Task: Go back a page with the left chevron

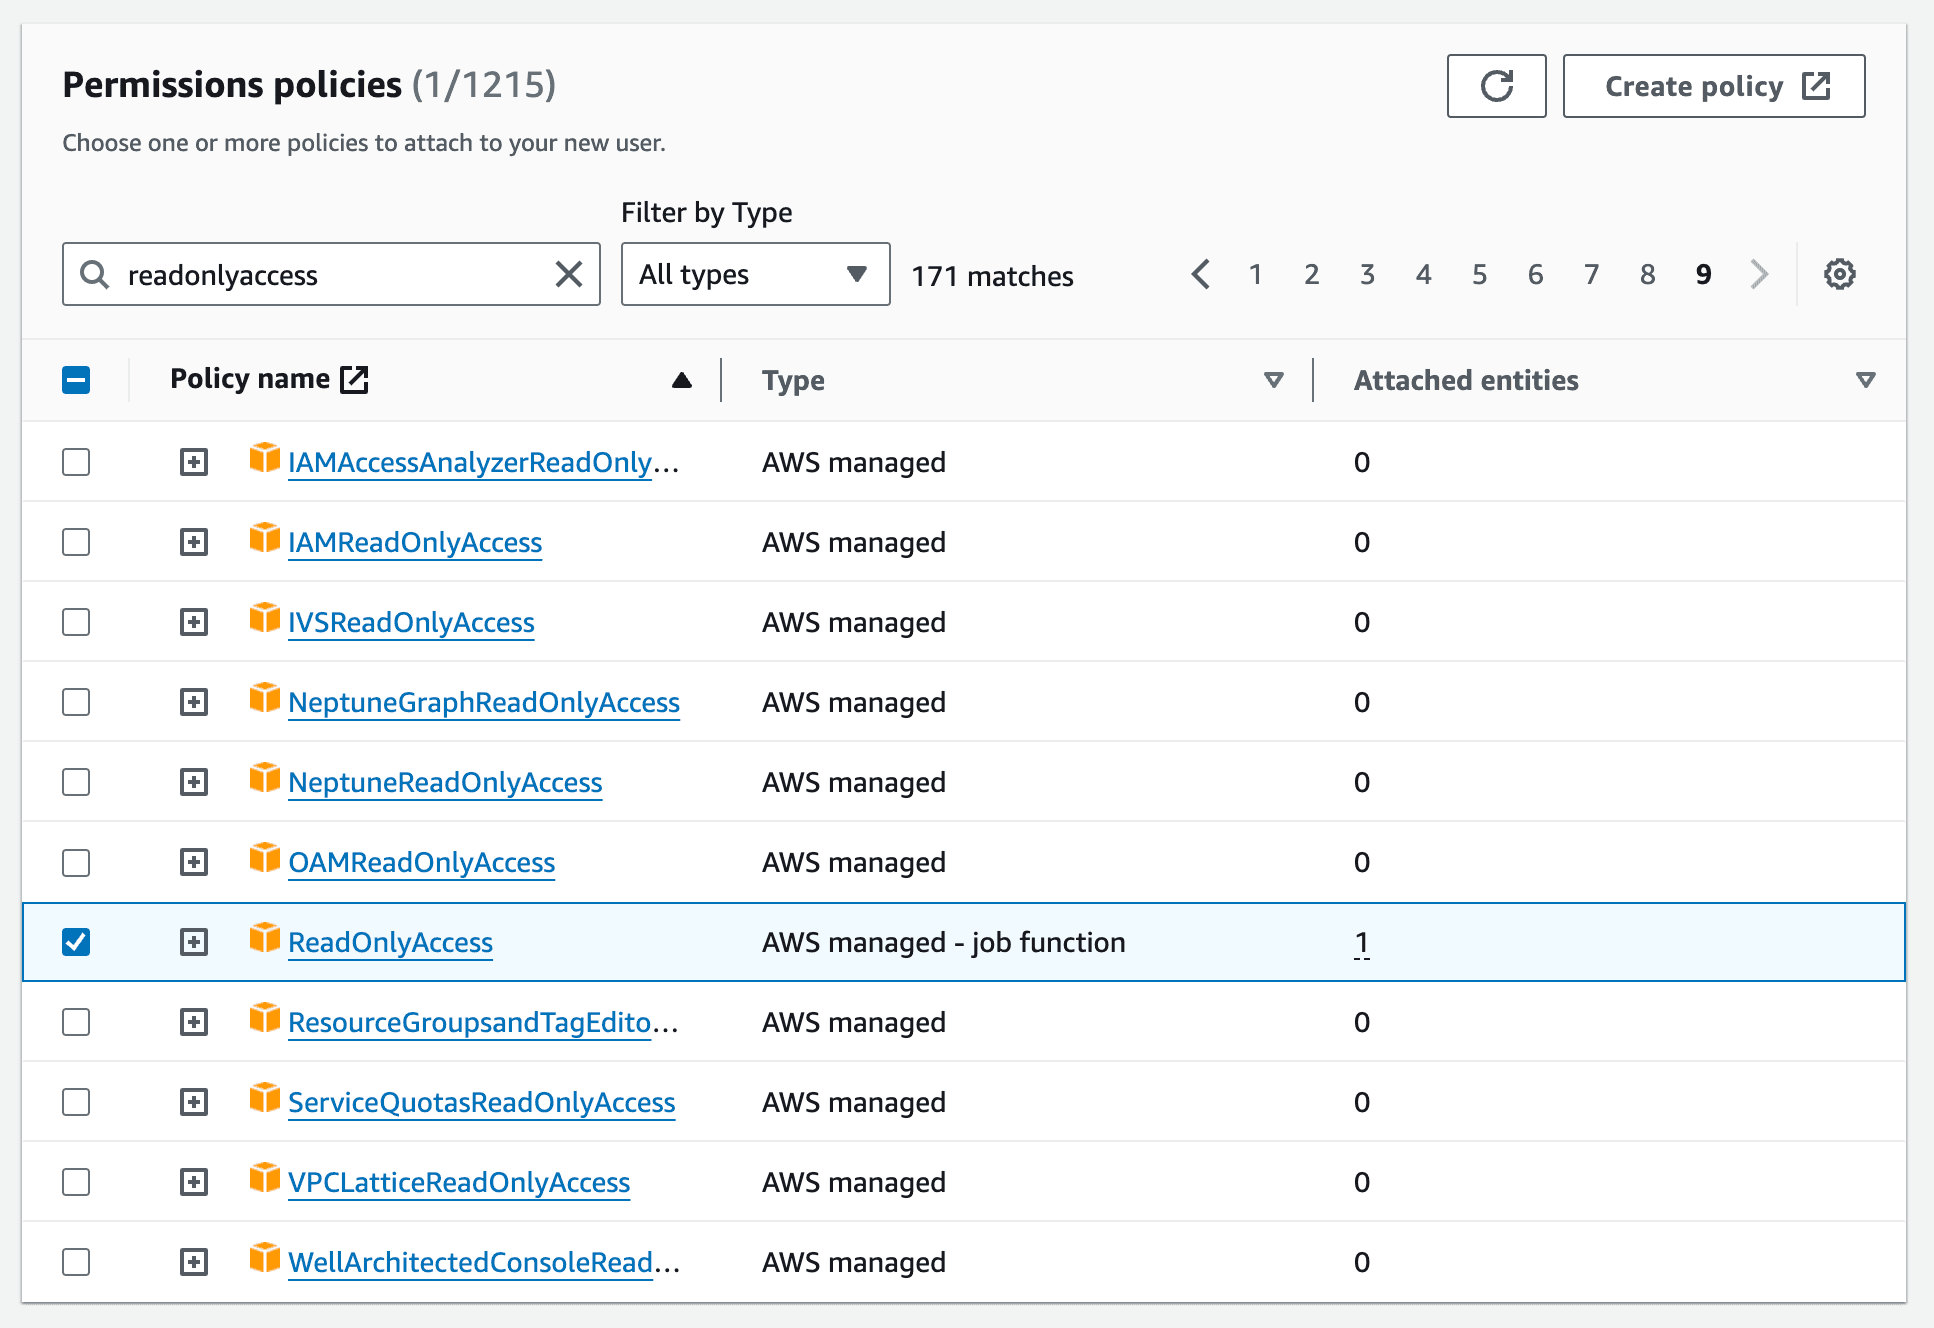Action: click(x=1201, y=274)
